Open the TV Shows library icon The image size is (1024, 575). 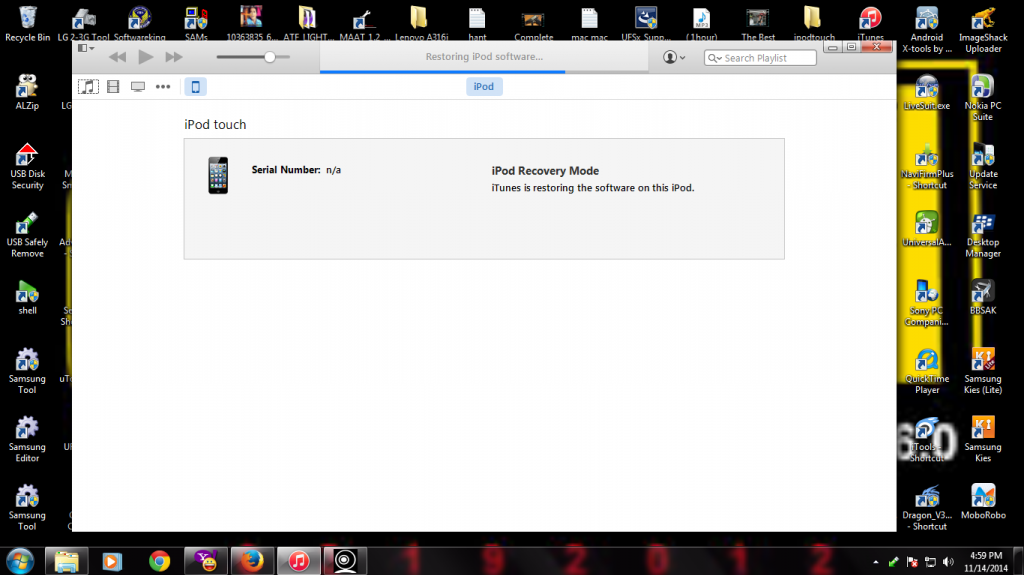138,87
